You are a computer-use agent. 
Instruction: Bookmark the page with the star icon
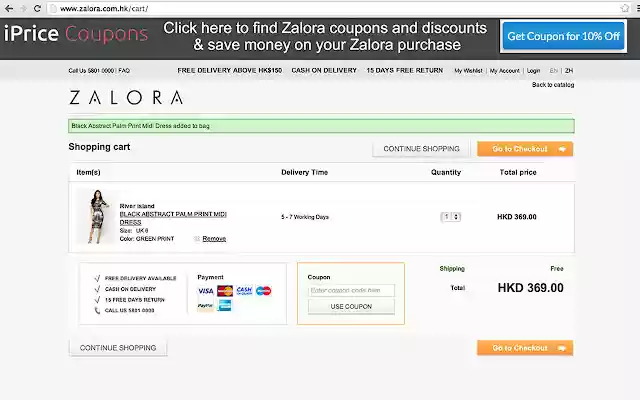coord(624,8)
